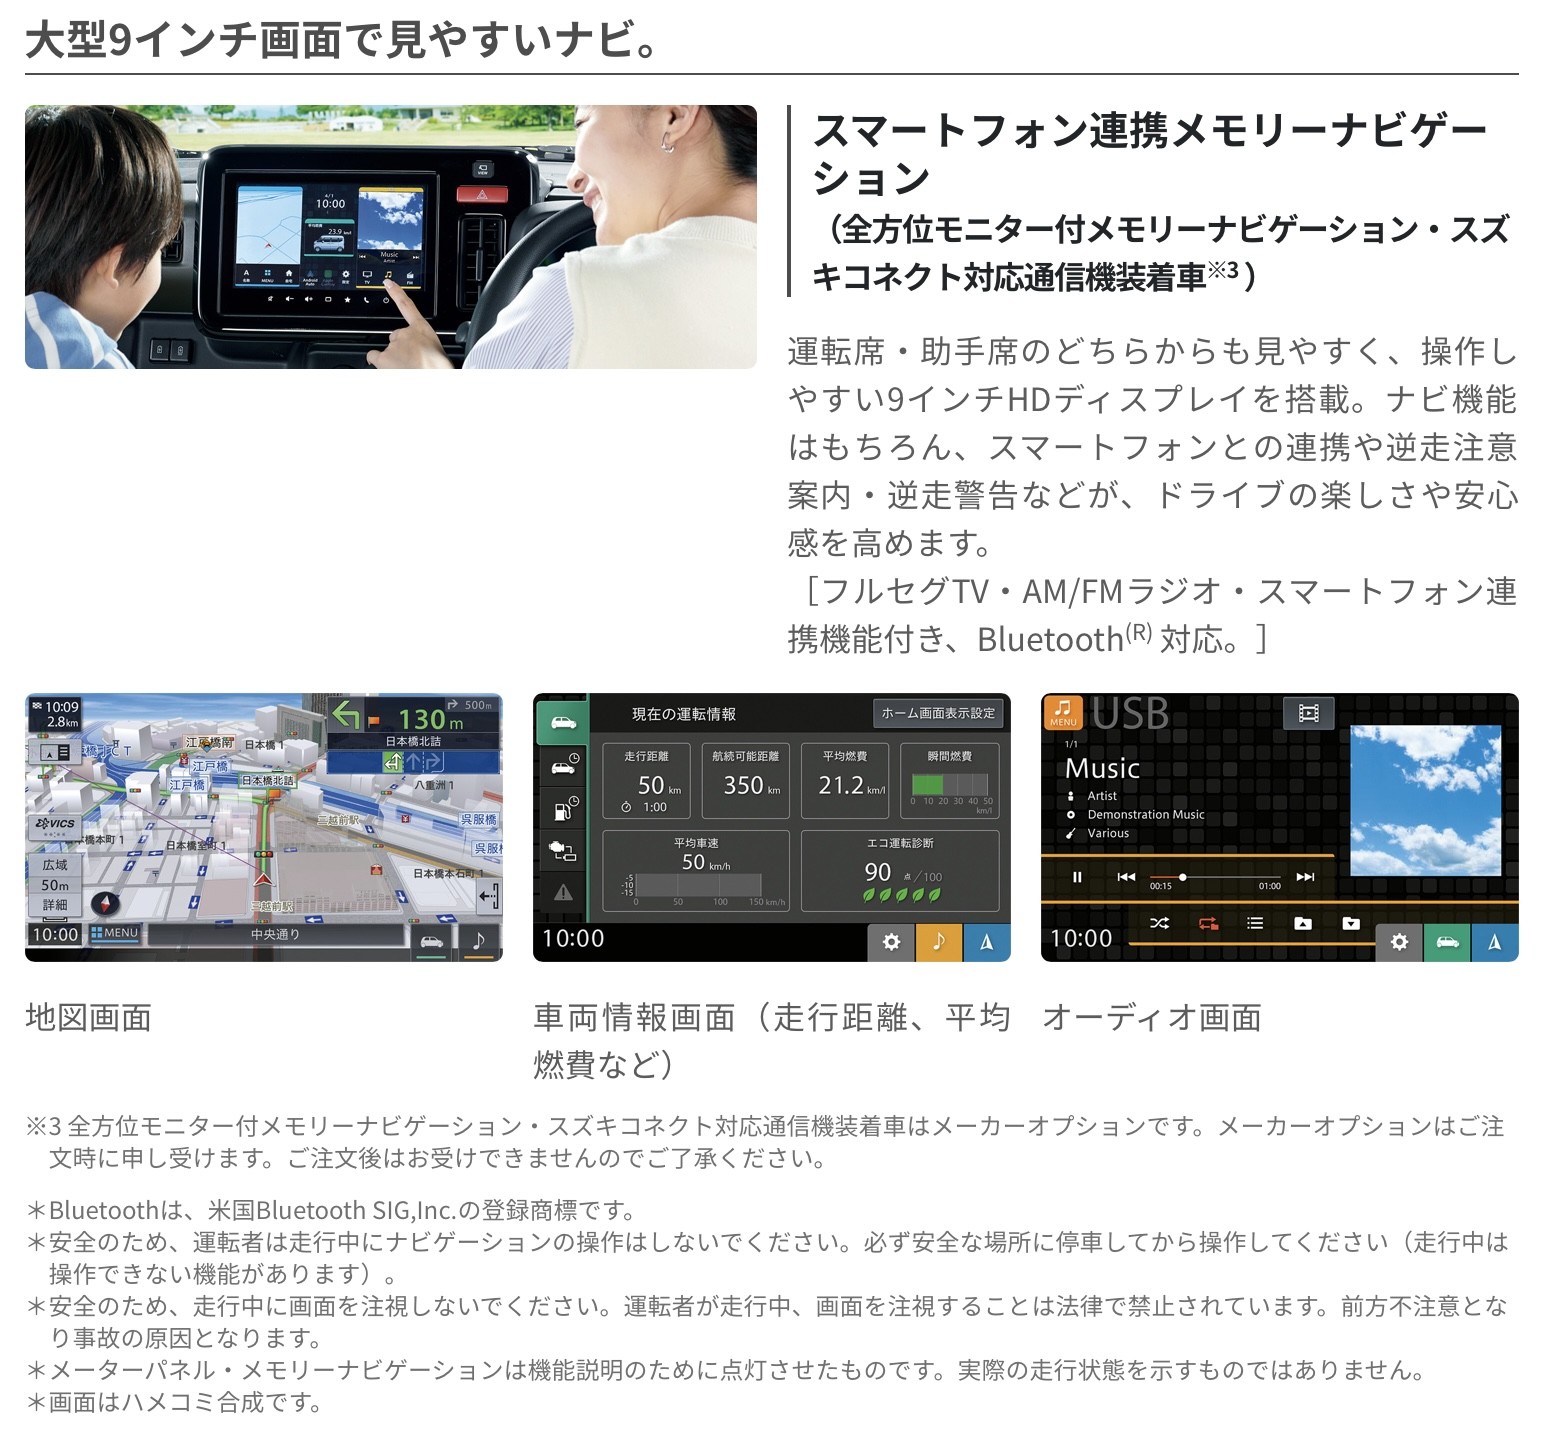Select 広域 wide zoom on the map
This screenshot has height=1441, width=1541.
55,865
